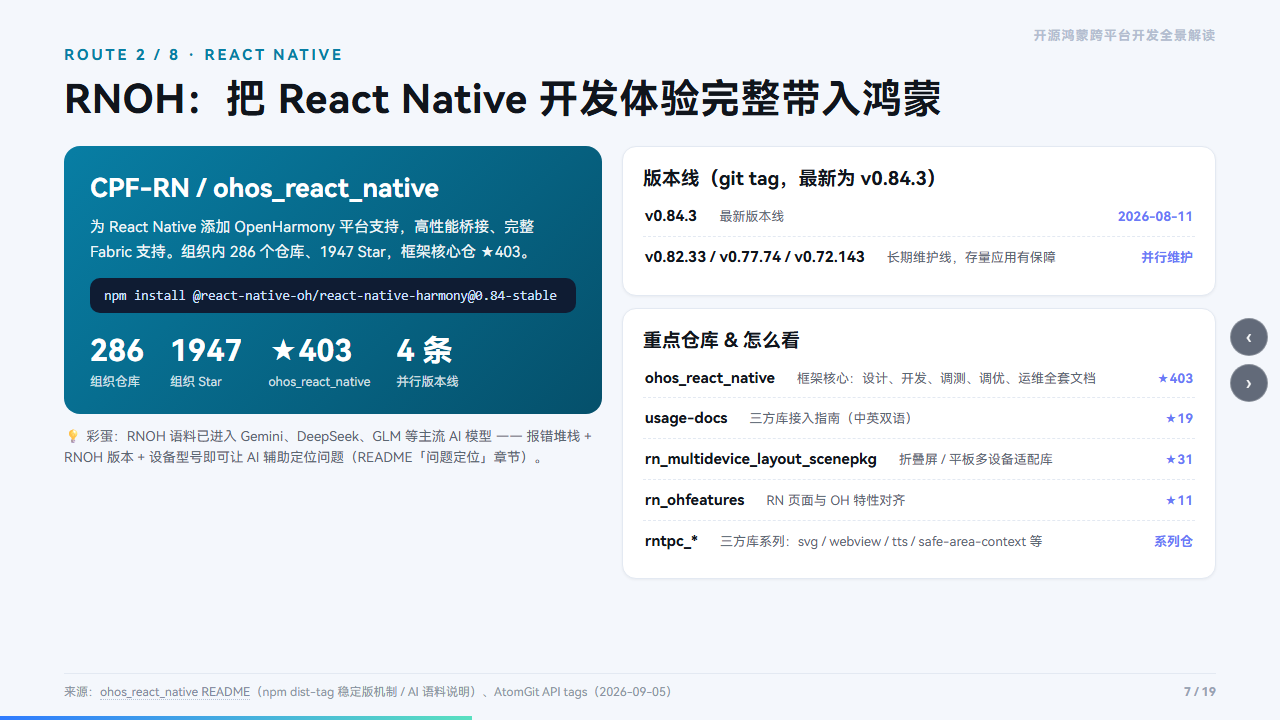Click the 286 组织仓库 statistic
Screen dimensions: 1280x720
[117, 362]
